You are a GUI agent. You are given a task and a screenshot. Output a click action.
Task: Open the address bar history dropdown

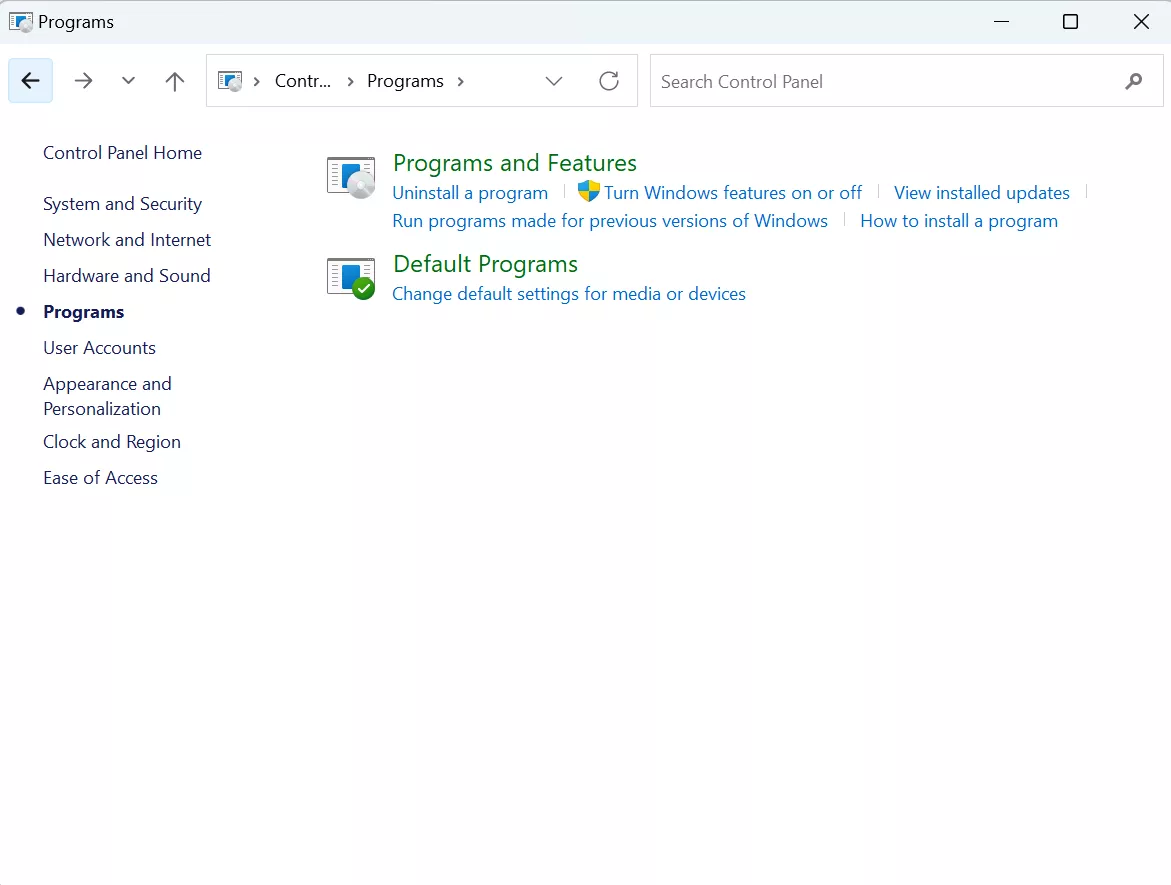tap(553, 81)
